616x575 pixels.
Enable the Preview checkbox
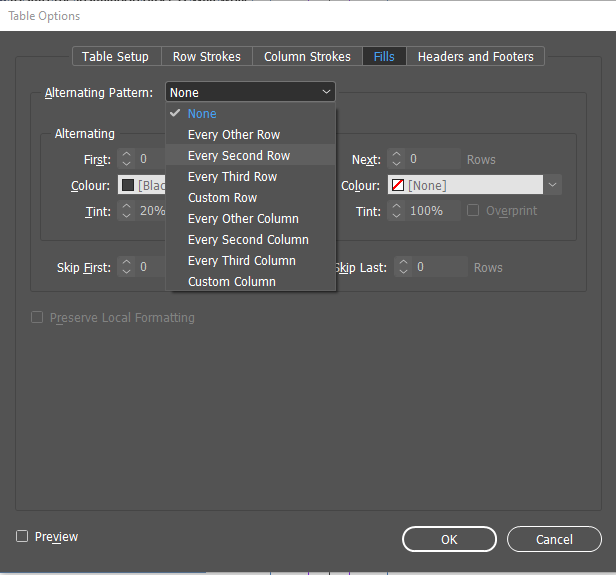point(22,536)
